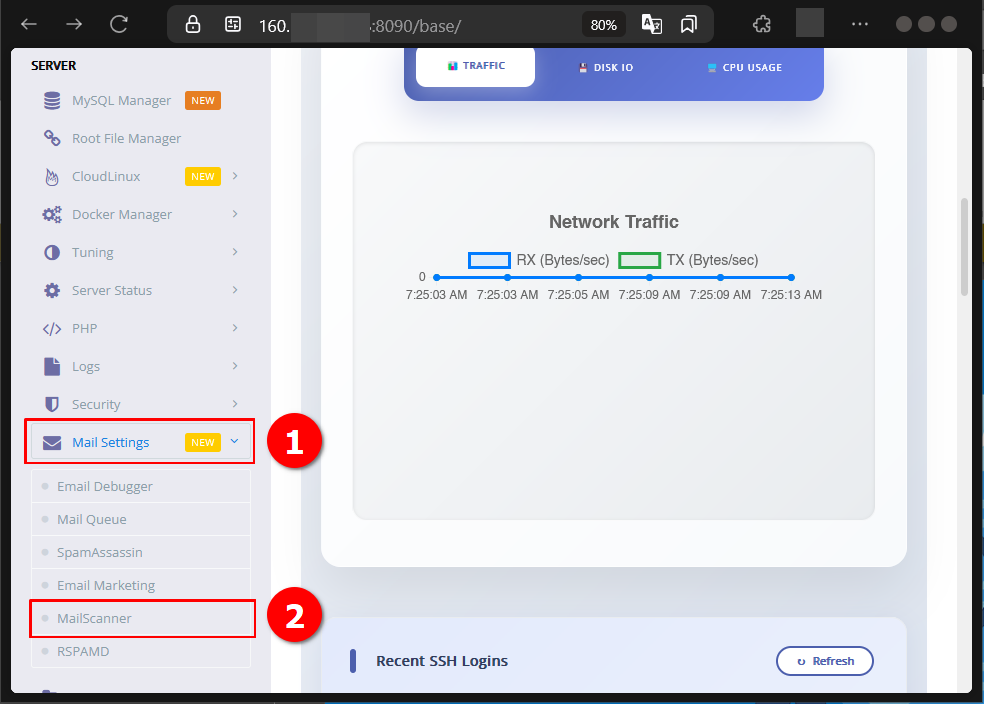Click the Logs file icon
Viewport: 984px width, 704px height.
[x=52, y=366]
